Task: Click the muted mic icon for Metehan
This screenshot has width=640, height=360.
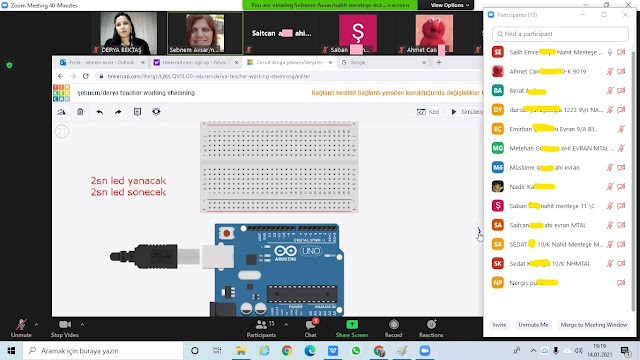Action: [x=621, y=148]
